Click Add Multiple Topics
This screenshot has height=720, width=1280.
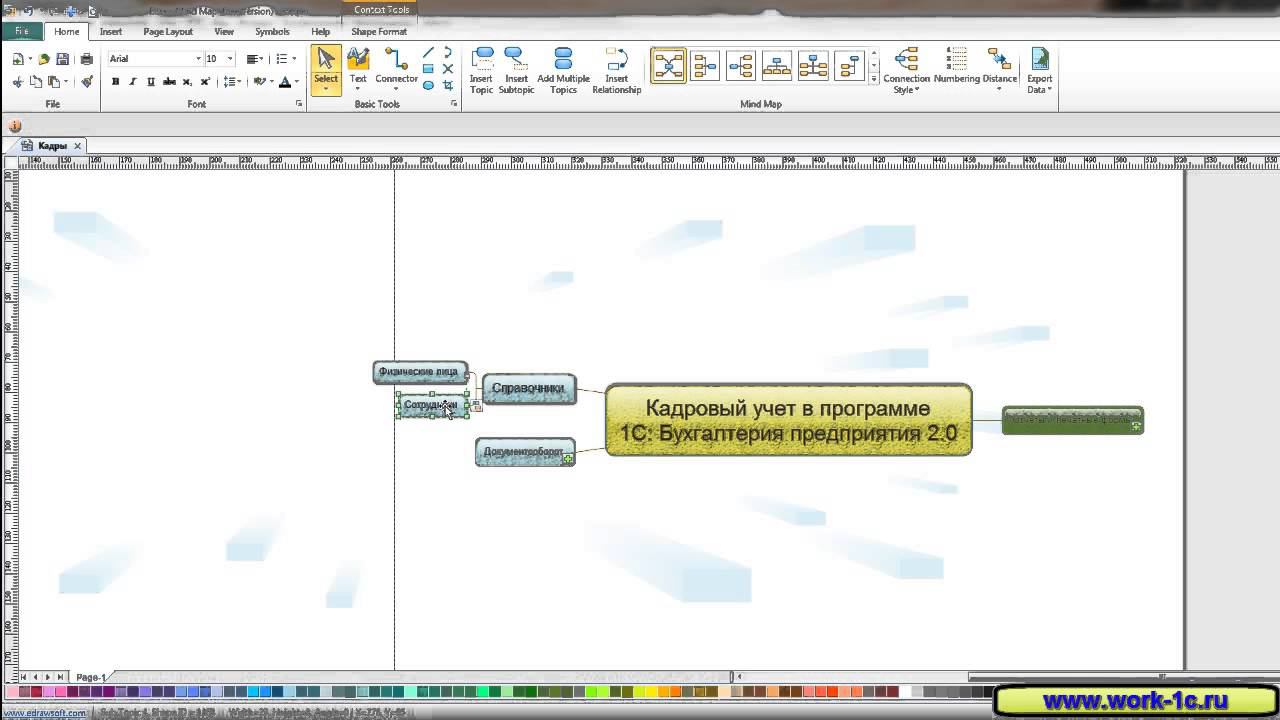[x=563, y=71]
